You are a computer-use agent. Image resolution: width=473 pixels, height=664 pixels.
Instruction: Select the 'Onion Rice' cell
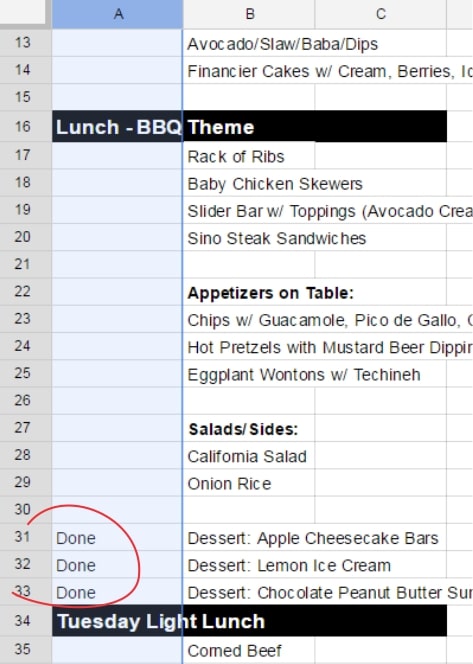click(x=249, y=483)
